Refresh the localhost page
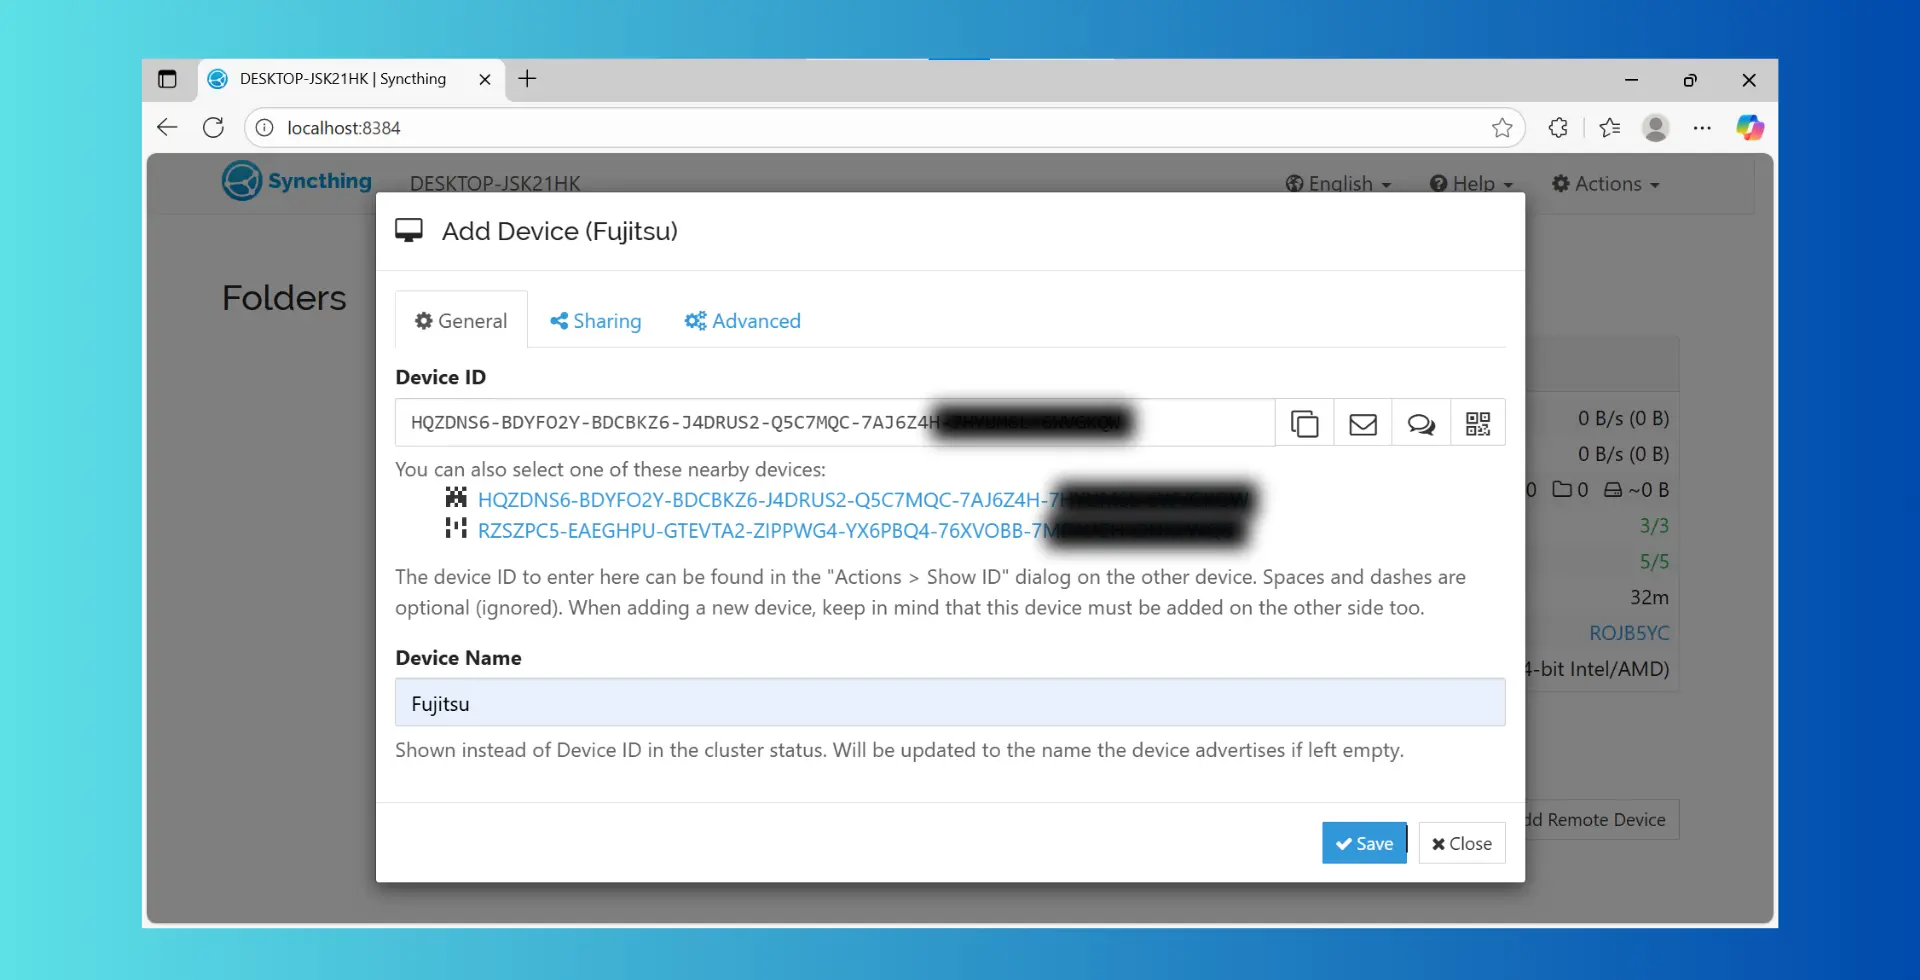 click(213, 128)
